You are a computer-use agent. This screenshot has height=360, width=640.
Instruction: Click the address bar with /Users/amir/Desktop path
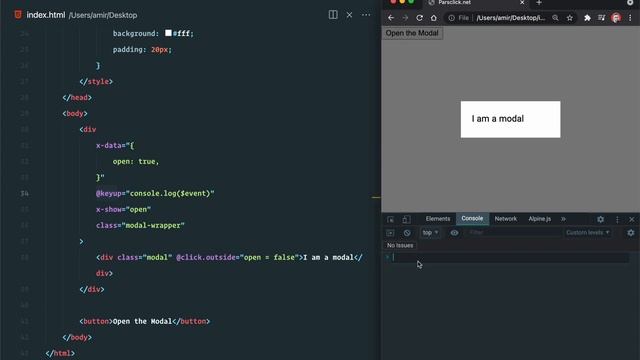tap(511, 18)
